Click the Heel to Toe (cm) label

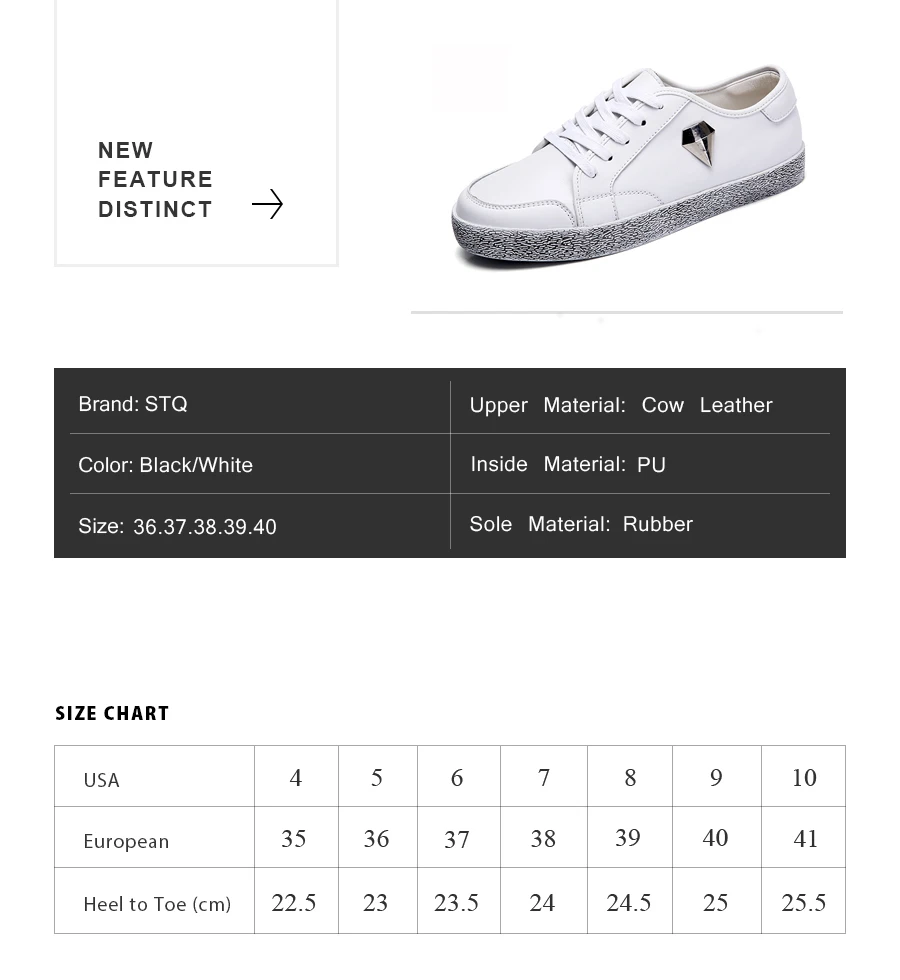(157, 904)
